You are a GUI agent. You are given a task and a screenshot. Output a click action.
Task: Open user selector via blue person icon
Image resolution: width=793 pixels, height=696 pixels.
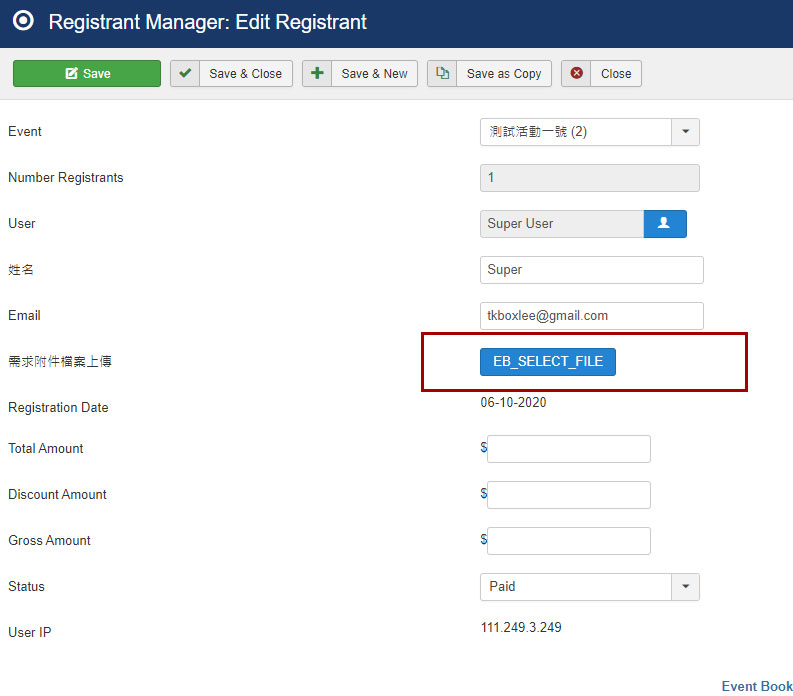pos(664,224)
